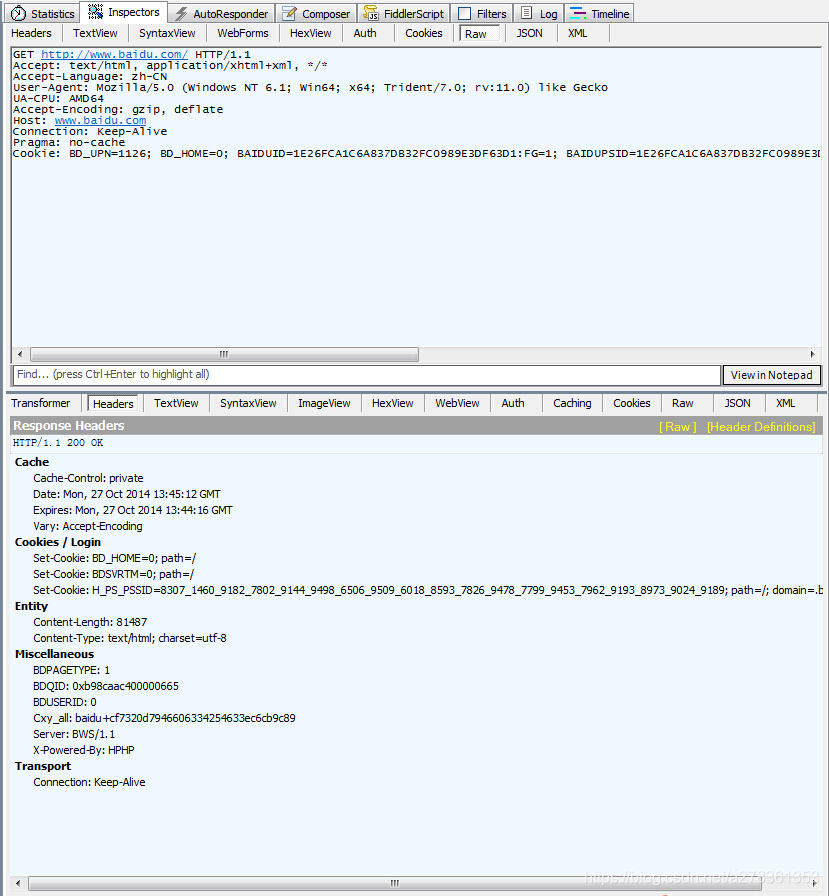Select Connection: Keep-Alive response header
Image resolution: width=829 pixels, height=896 pixels.
click(89, 782)
